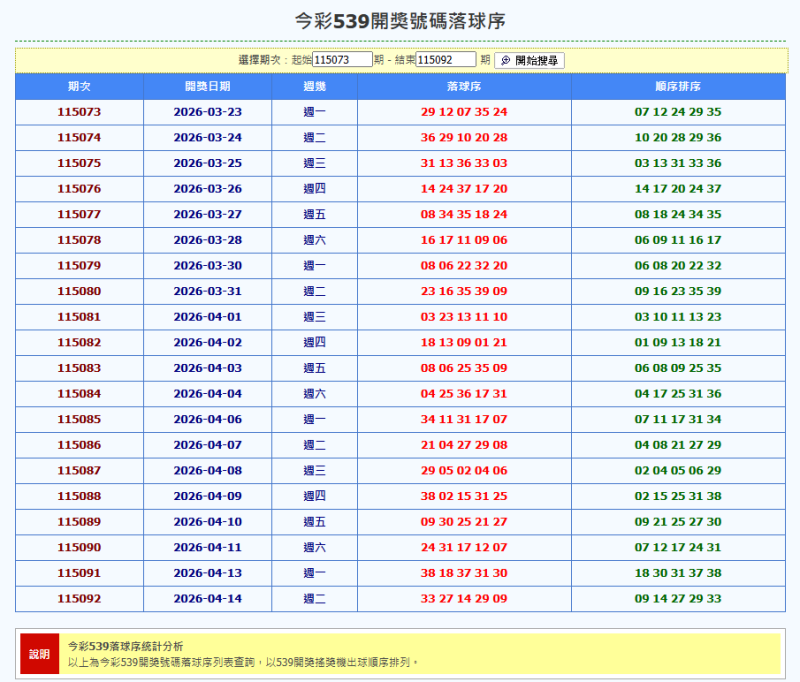800x682 pixels.
Task: Select period number 115073
Action: pos(79,112)
